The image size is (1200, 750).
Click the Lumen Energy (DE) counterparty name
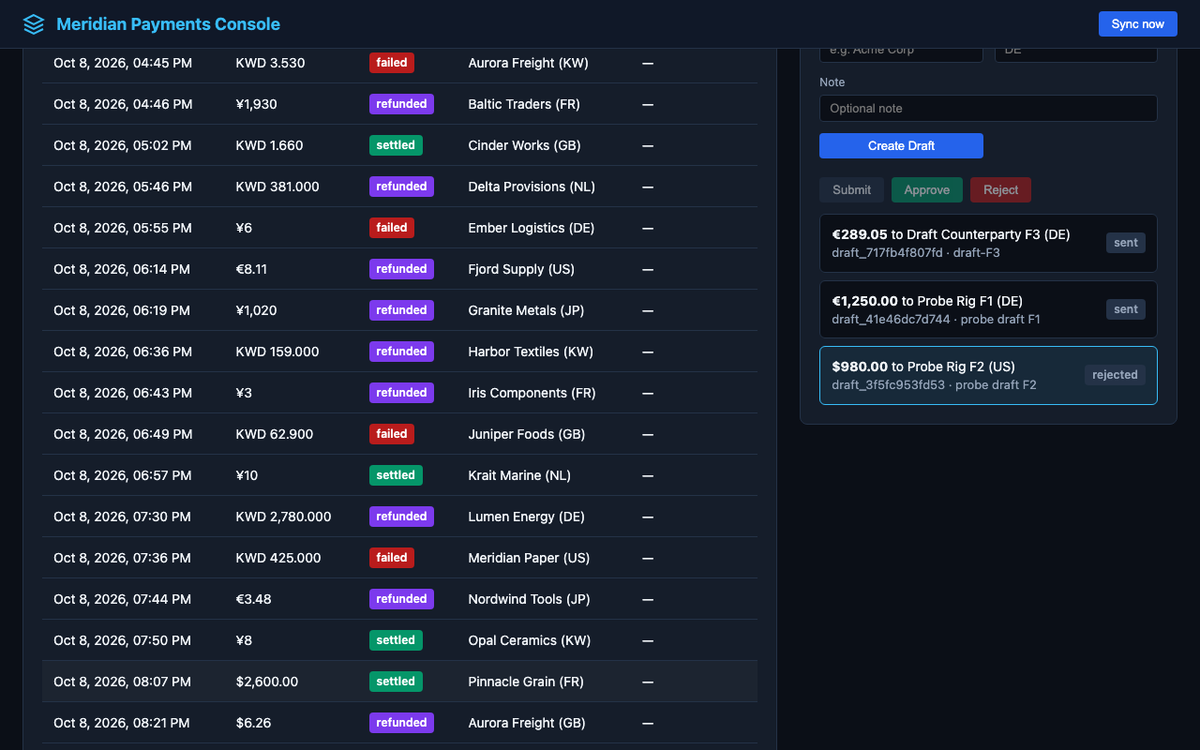click(526, 517)
